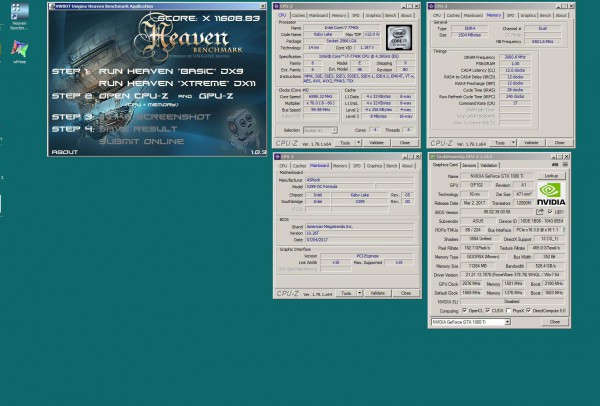Click the processor Name field 'Intel Core i7 7740K'
This screenshot has height=406, width=600.
coord(341,28)
